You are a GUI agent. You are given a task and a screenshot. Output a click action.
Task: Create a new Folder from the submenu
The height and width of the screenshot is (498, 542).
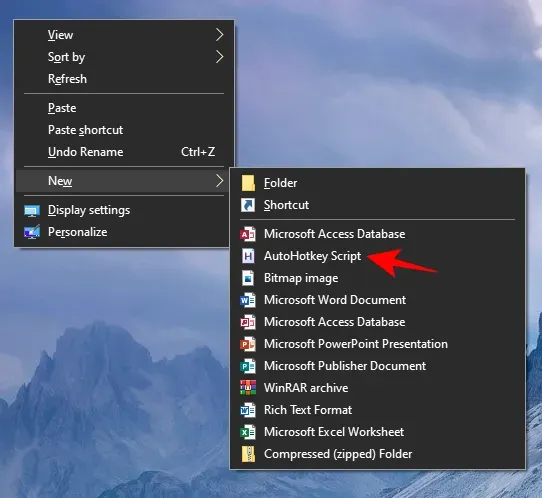point(377,183)
